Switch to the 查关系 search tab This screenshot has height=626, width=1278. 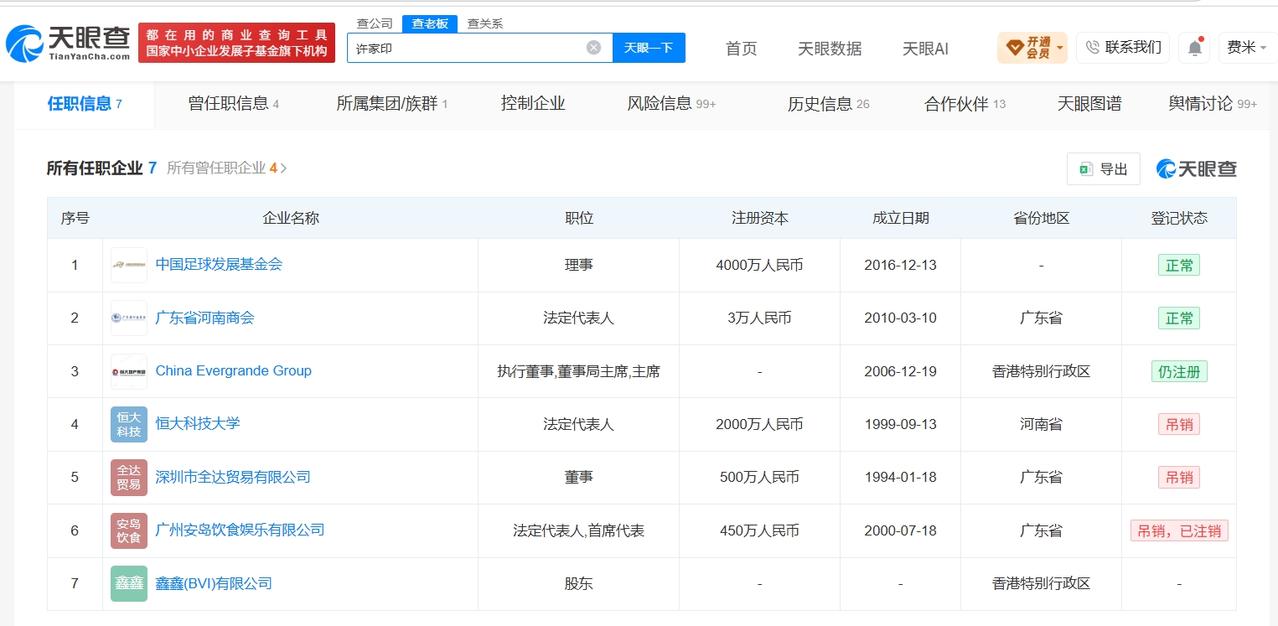point(485,23)
